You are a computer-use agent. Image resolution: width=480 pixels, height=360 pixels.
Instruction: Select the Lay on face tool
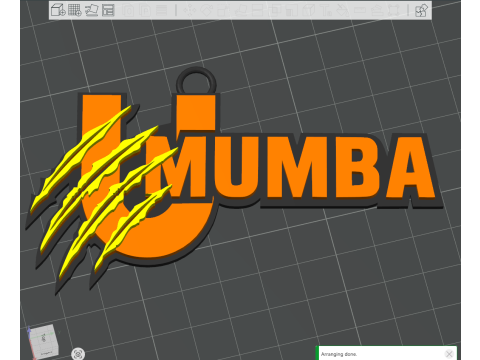click(x=240, y=10)
